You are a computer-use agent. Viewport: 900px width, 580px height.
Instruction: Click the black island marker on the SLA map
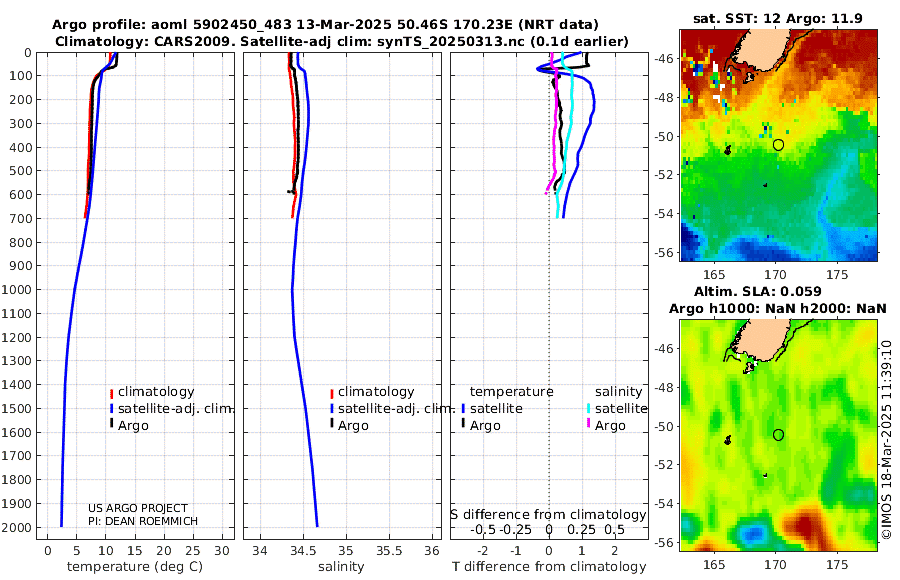coord(728,440)
